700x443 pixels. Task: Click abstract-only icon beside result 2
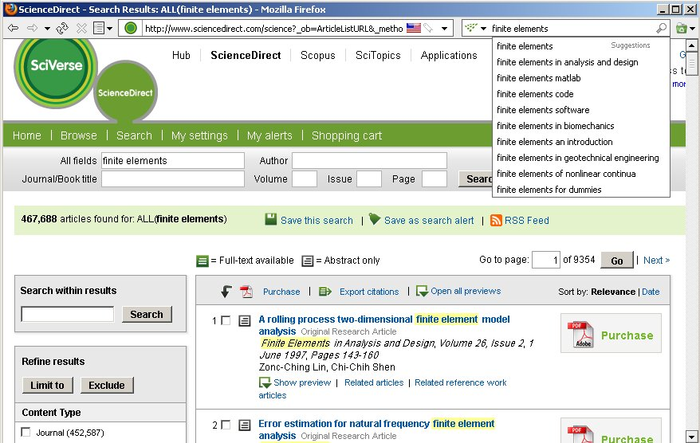244,425
